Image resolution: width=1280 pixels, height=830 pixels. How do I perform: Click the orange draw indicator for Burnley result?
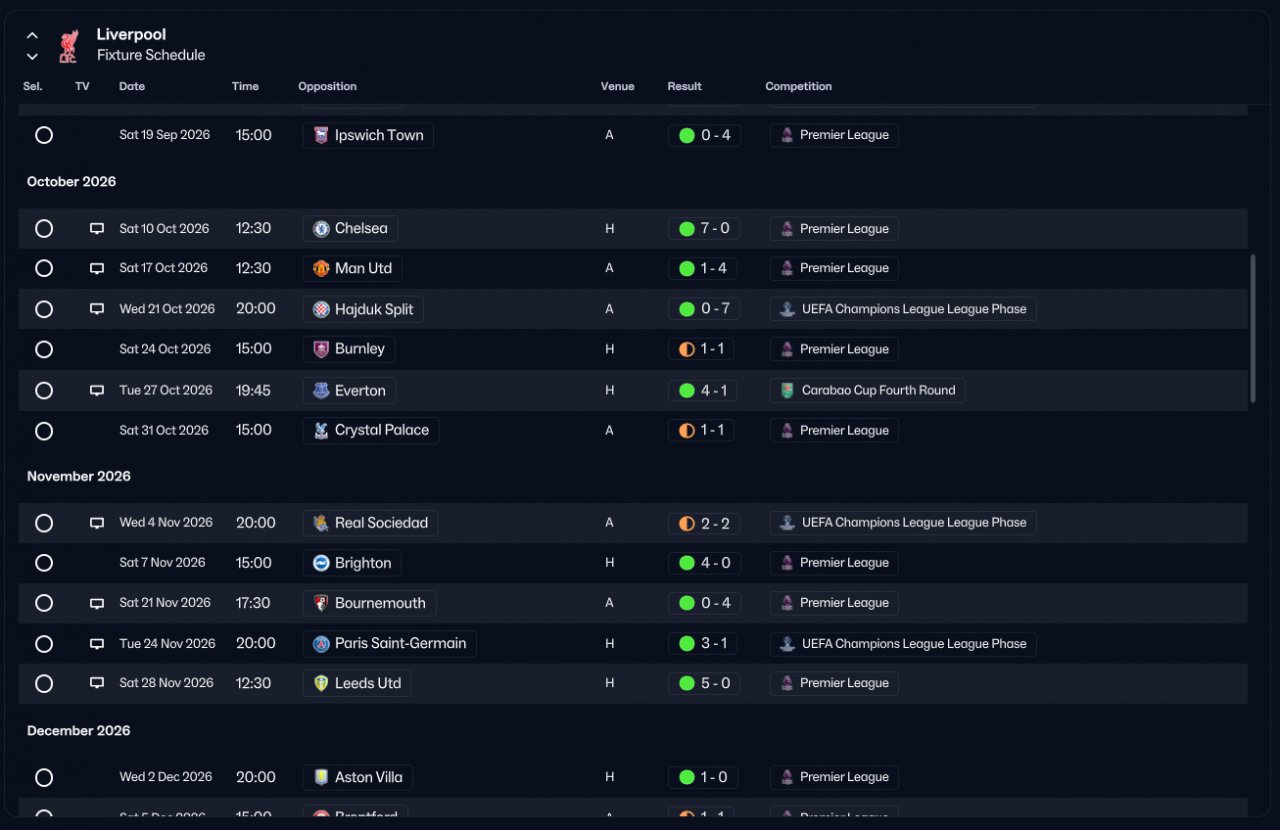coord(687,350)
